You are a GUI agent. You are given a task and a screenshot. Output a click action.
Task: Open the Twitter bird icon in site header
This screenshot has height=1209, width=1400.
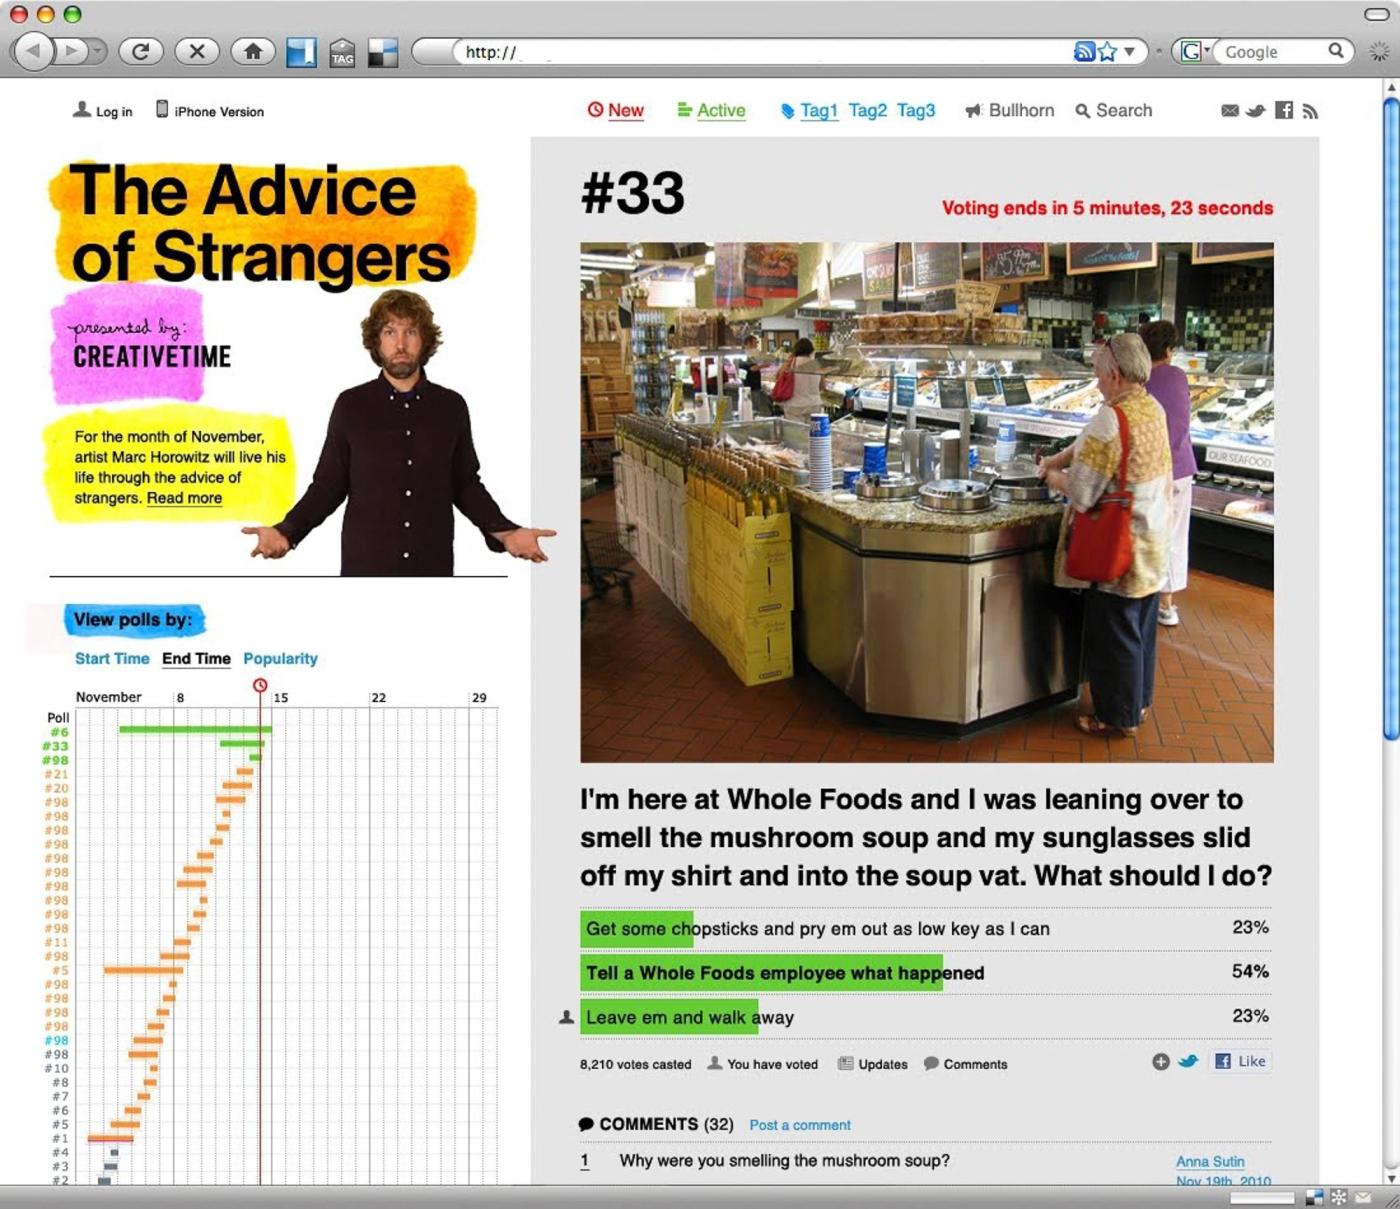coord(1256,110)
